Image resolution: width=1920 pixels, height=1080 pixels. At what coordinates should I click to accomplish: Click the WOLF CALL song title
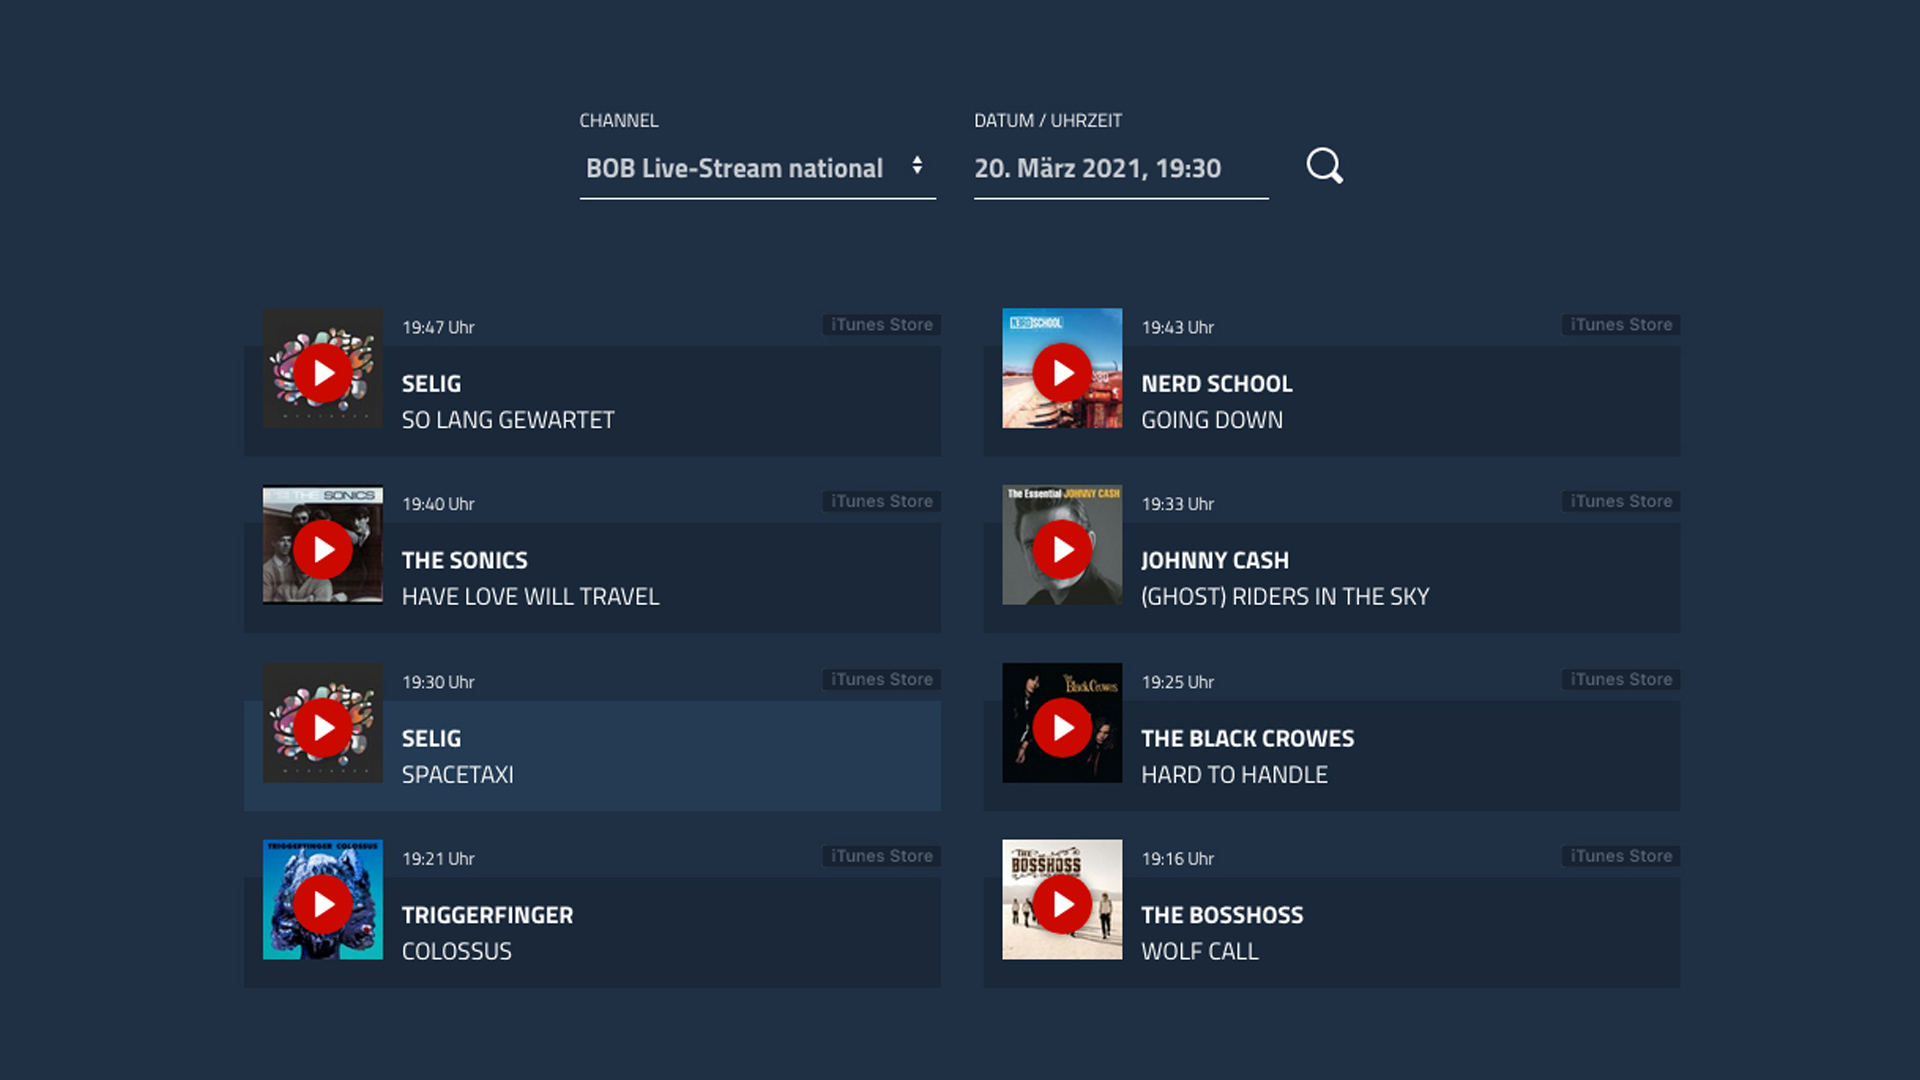[x=1200, y=952]
